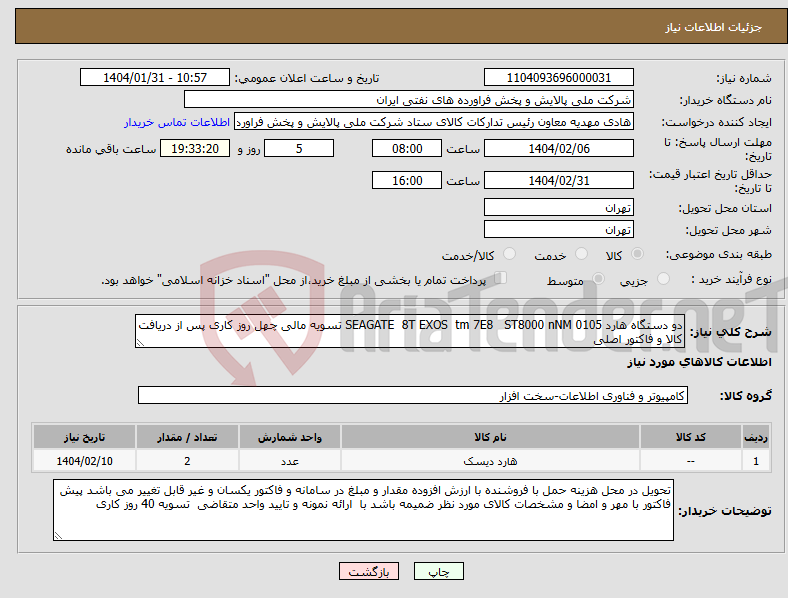This screenshot has width=788, height=598.
Task: Click the عدد unit cell
Action: point(290,461)
